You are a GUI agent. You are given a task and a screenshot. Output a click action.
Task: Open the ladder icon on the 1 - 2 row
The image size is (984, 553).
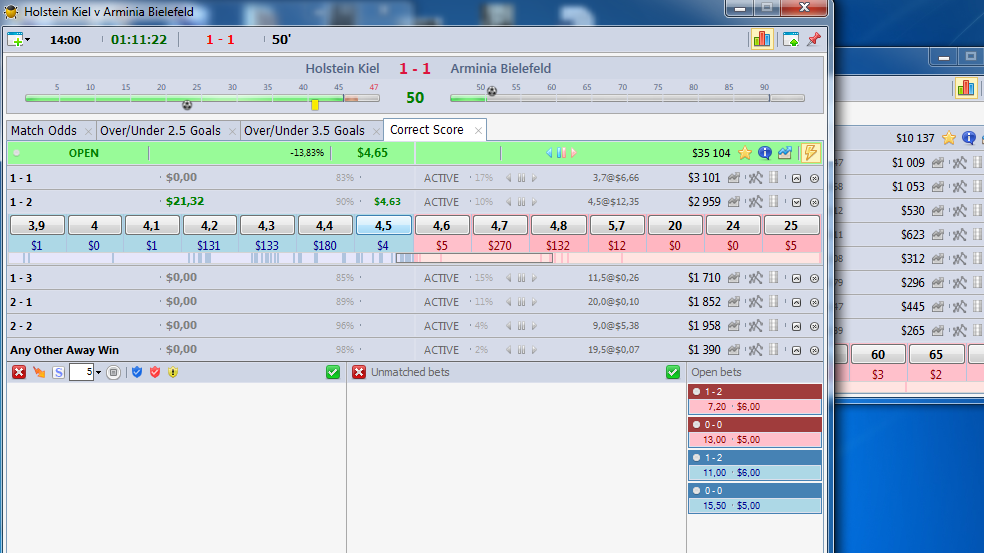click(x=774, y=201)
